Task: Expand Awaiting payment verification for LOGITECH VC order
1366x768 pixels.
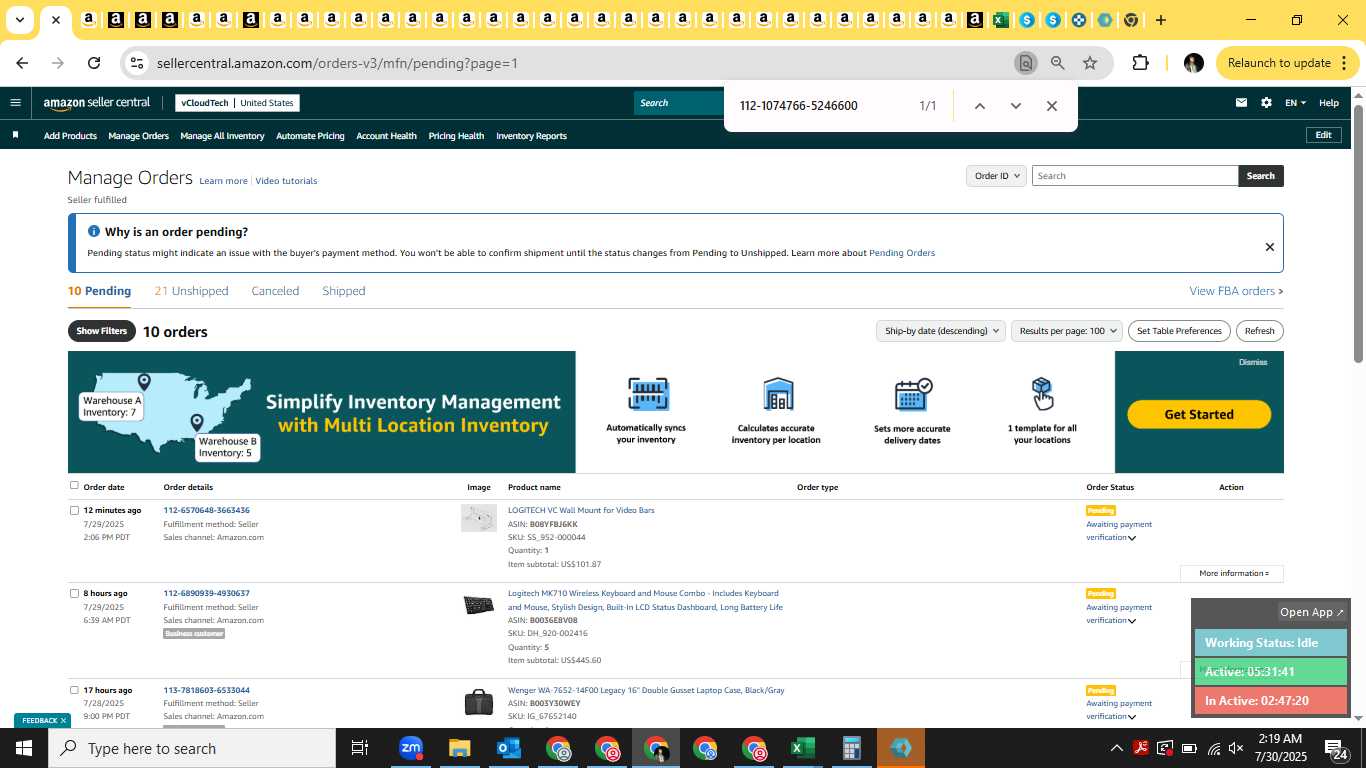Action: (x=1132, y=538)
